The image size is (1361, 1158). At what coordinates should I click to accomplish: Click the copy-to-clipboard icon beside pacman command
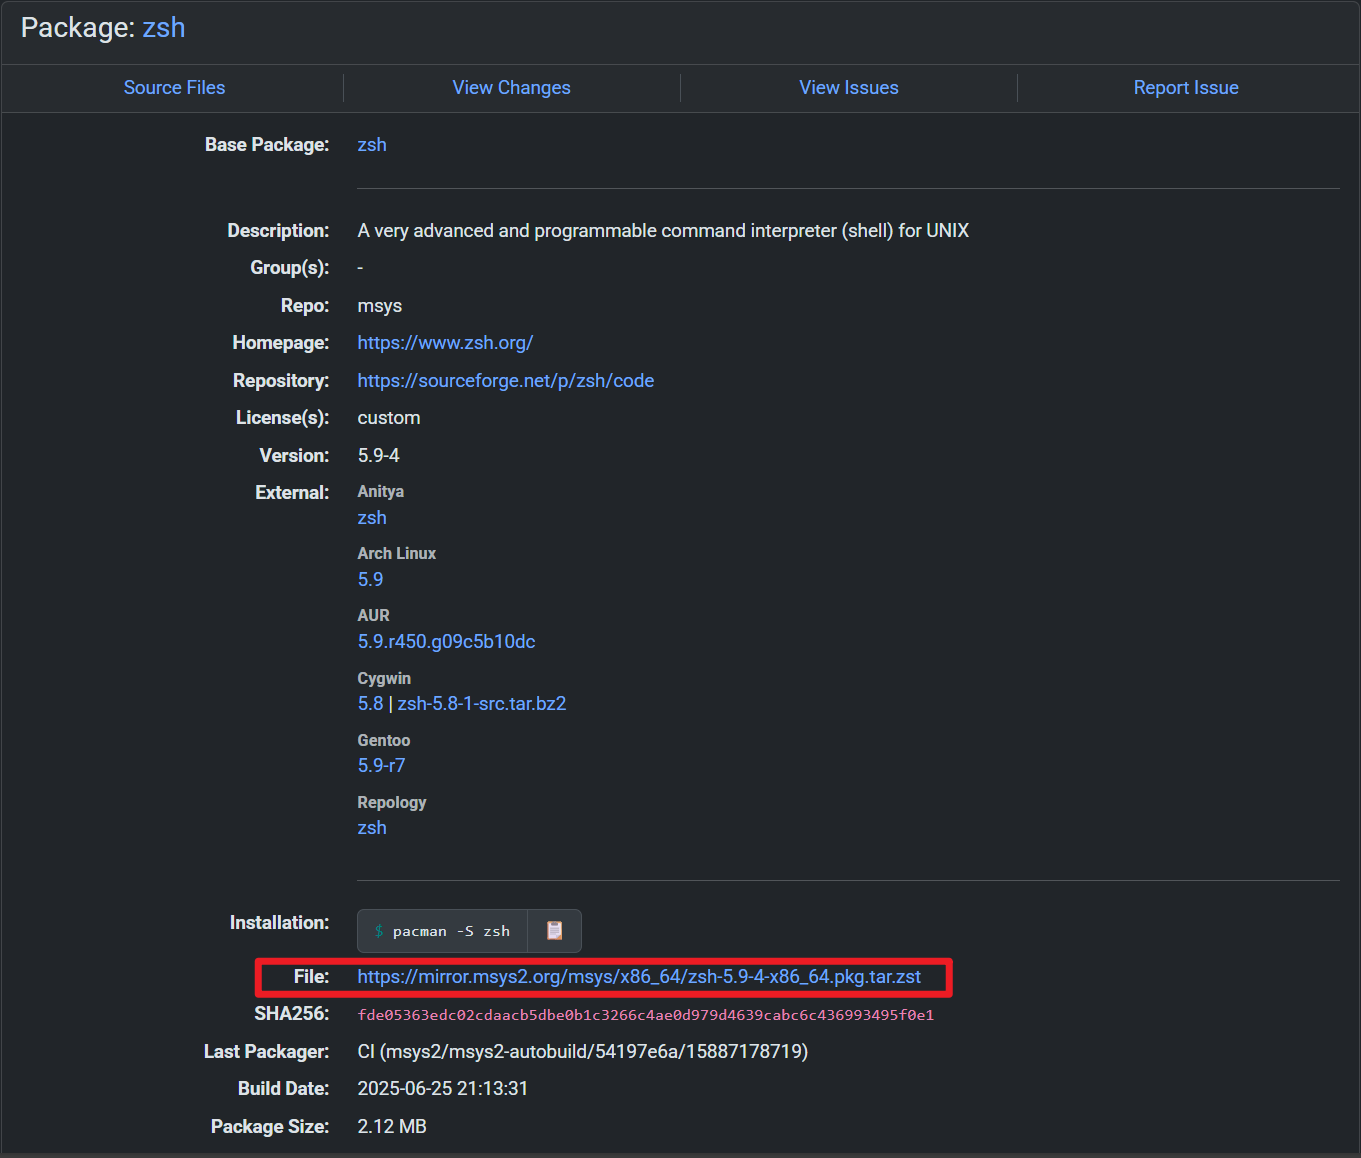pyautogui.click(x=554, y=931)
